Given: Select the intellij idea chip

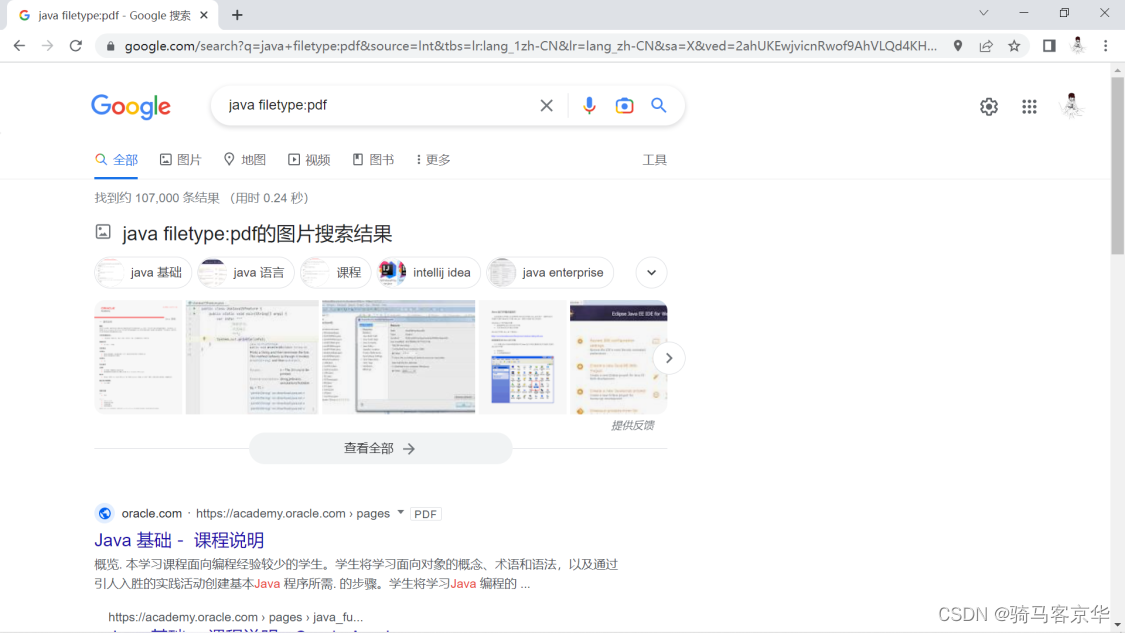Looking at the screenshot, I should 428,273.
